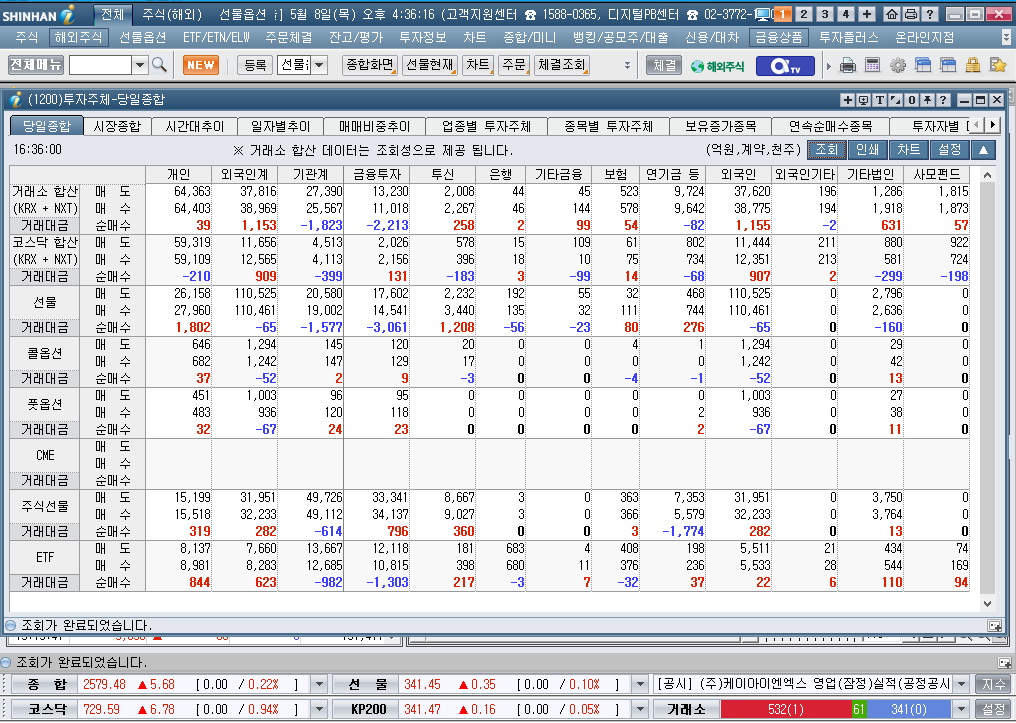Add a new virtual screen with plus button
Screen dimensions: 1016x723
pos(867,14)
